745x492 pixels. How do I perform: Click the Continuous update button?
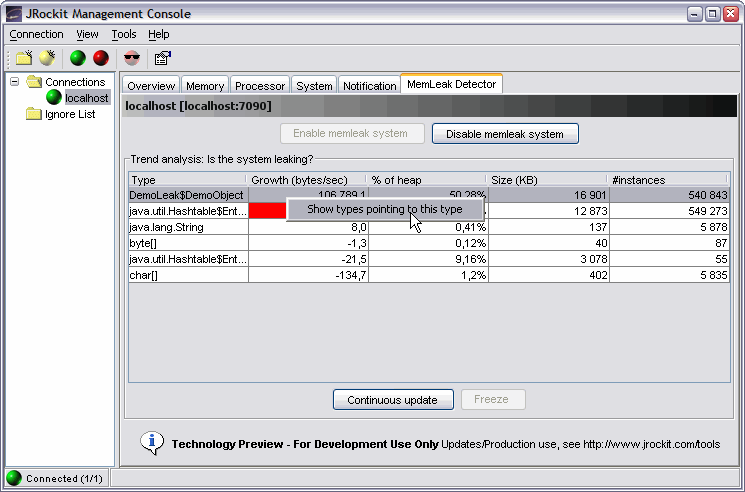click(393, 399)
